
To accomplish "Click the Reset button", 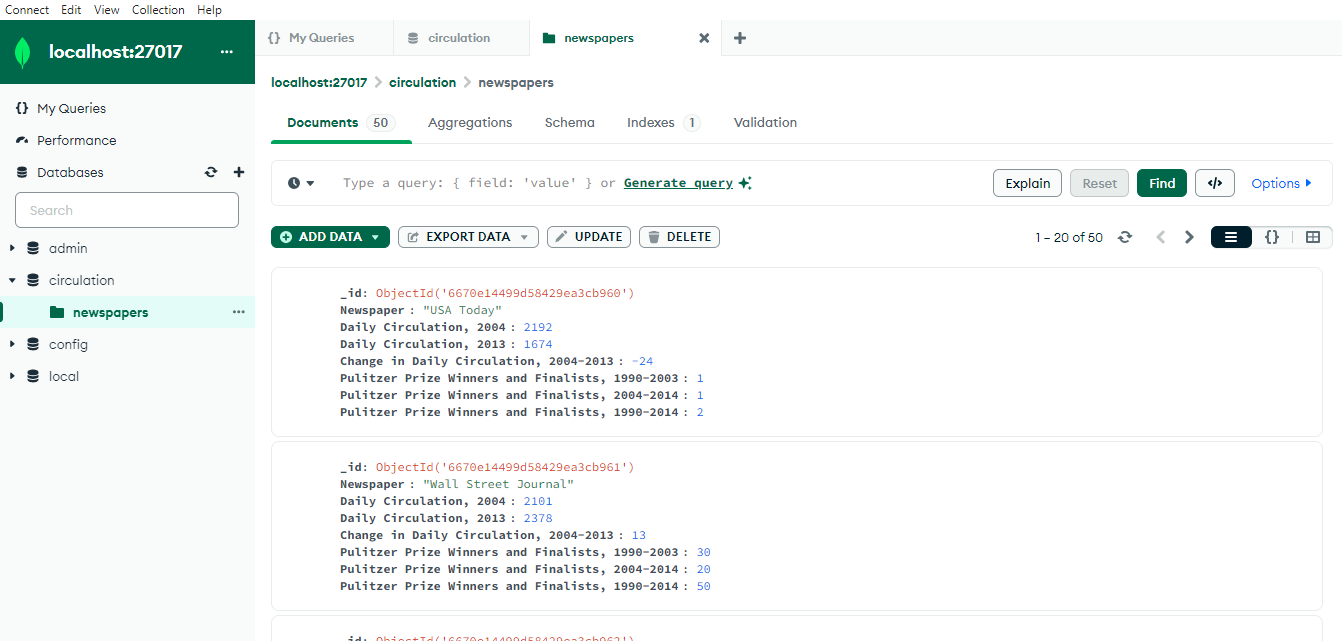I will click(1099, 183).
